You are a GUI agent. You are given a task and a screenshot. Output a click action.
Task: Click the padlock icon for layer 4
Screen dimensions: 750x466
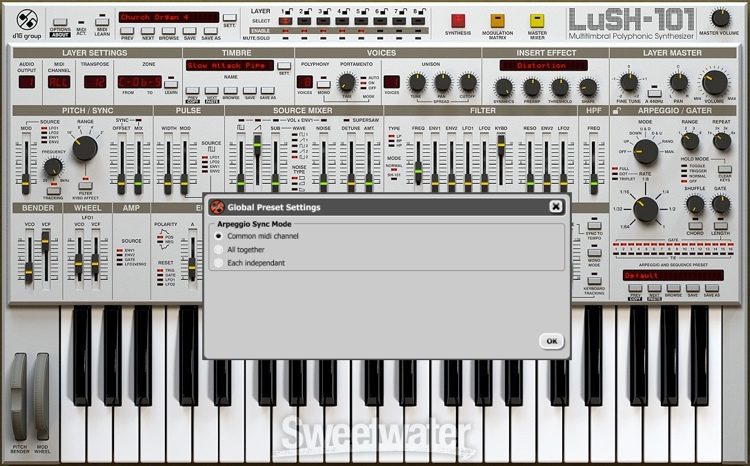coord(346,11)
